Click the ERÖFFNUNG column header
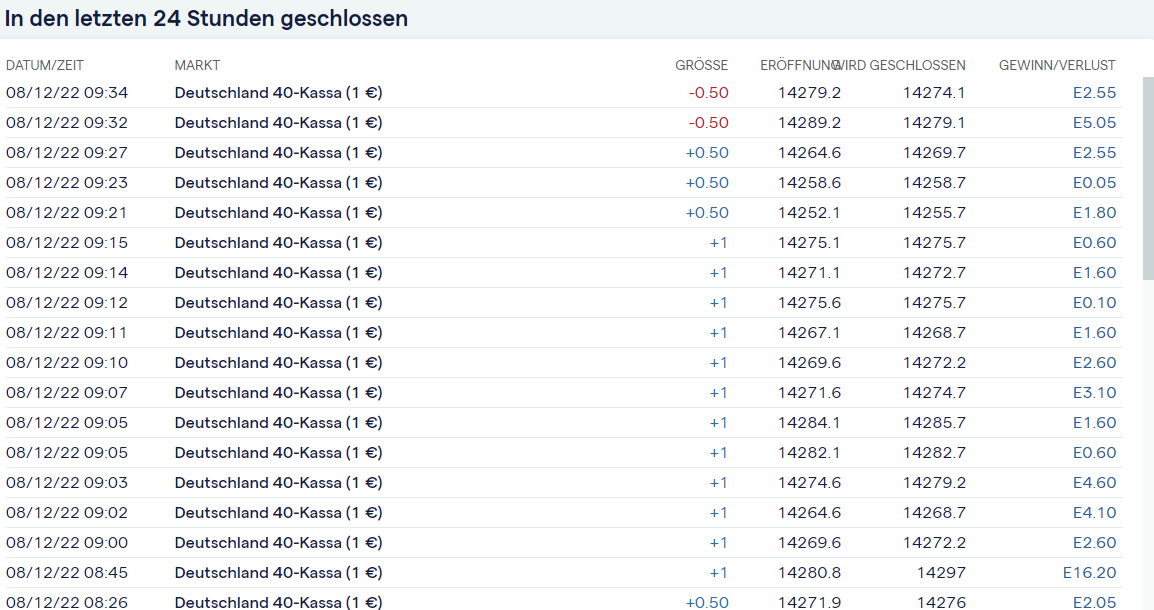 point(798,65)
